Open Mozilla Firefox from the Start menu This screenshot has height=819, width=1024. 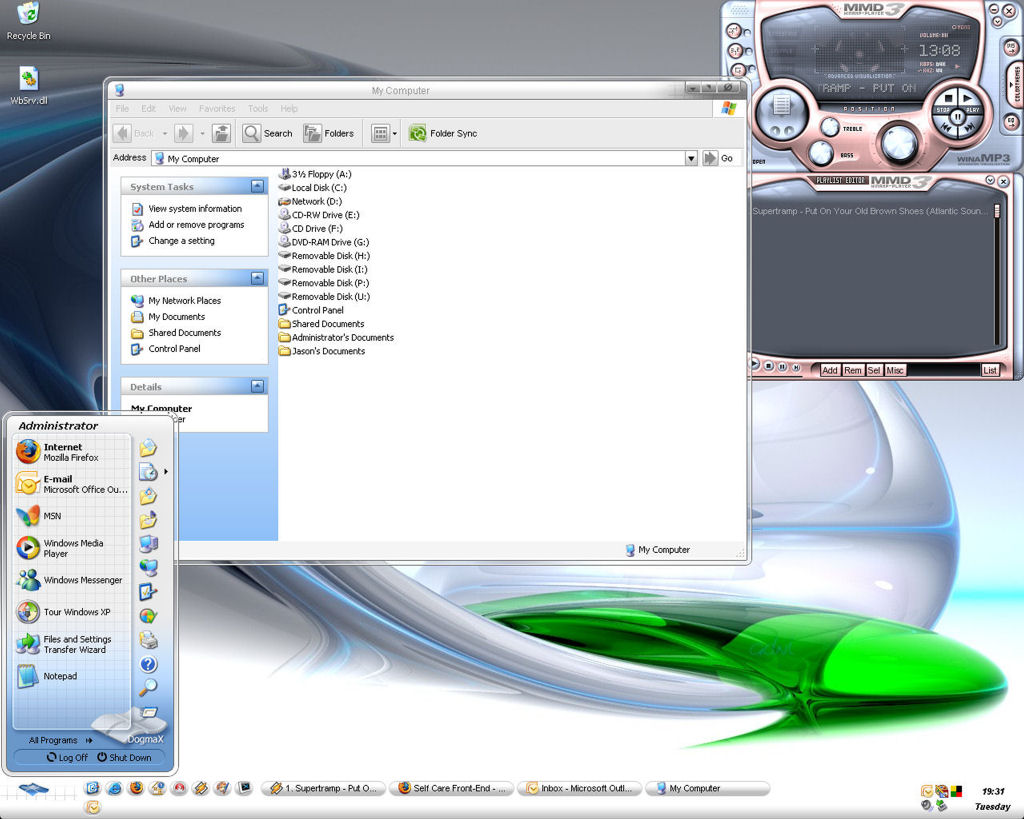pyautogui.click(x=72, y=452)
